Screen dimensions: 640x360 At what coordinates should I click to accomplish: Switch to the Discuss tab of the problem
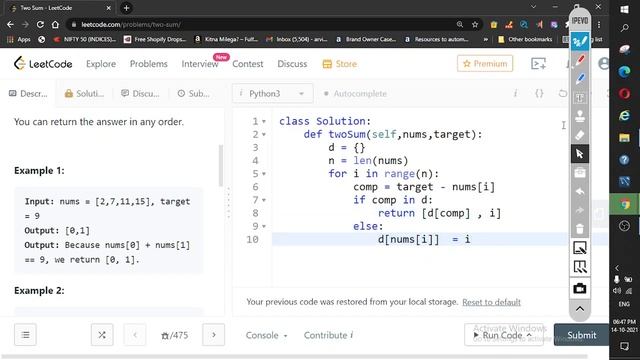pos(140,93)
